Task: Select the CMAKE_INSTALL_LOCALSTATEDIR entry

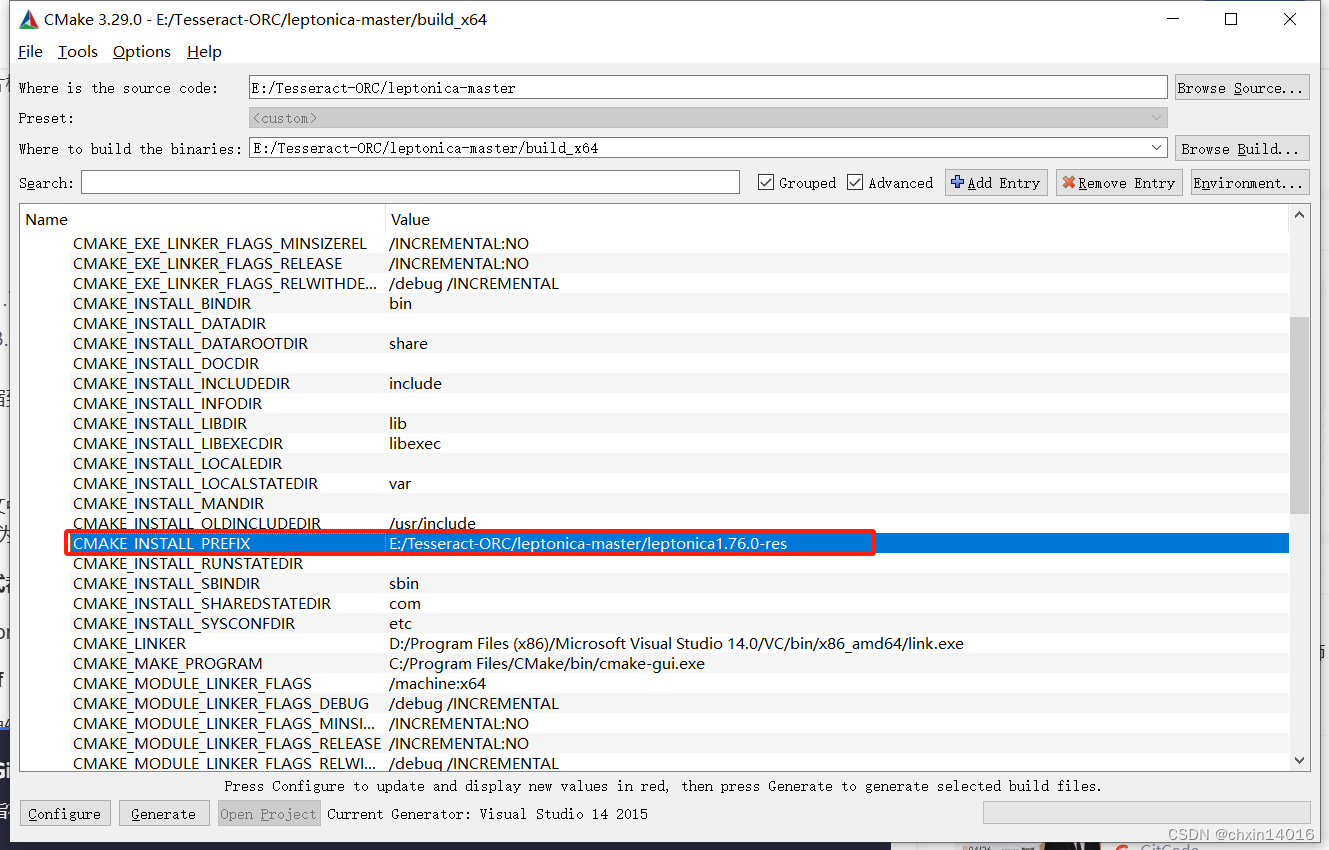Action: 195,483
